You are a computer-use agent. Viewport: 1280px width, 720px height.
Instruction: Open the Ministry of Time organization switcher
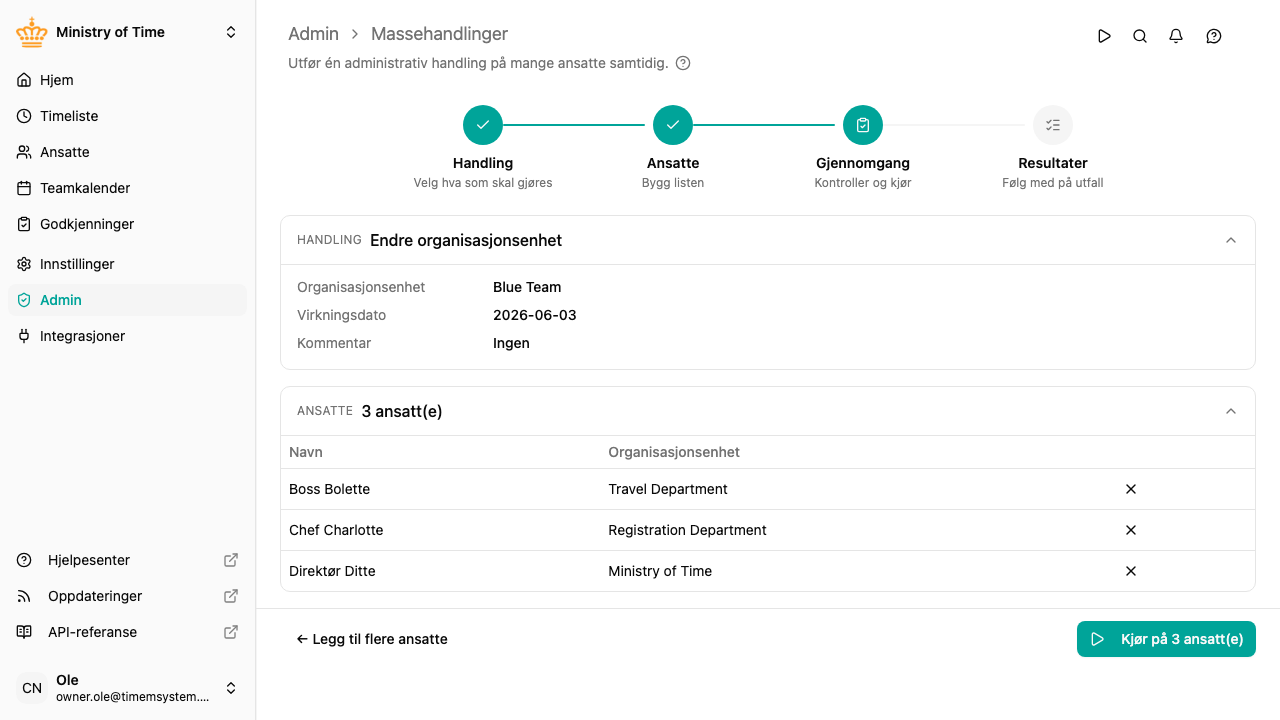pos(127,32)
